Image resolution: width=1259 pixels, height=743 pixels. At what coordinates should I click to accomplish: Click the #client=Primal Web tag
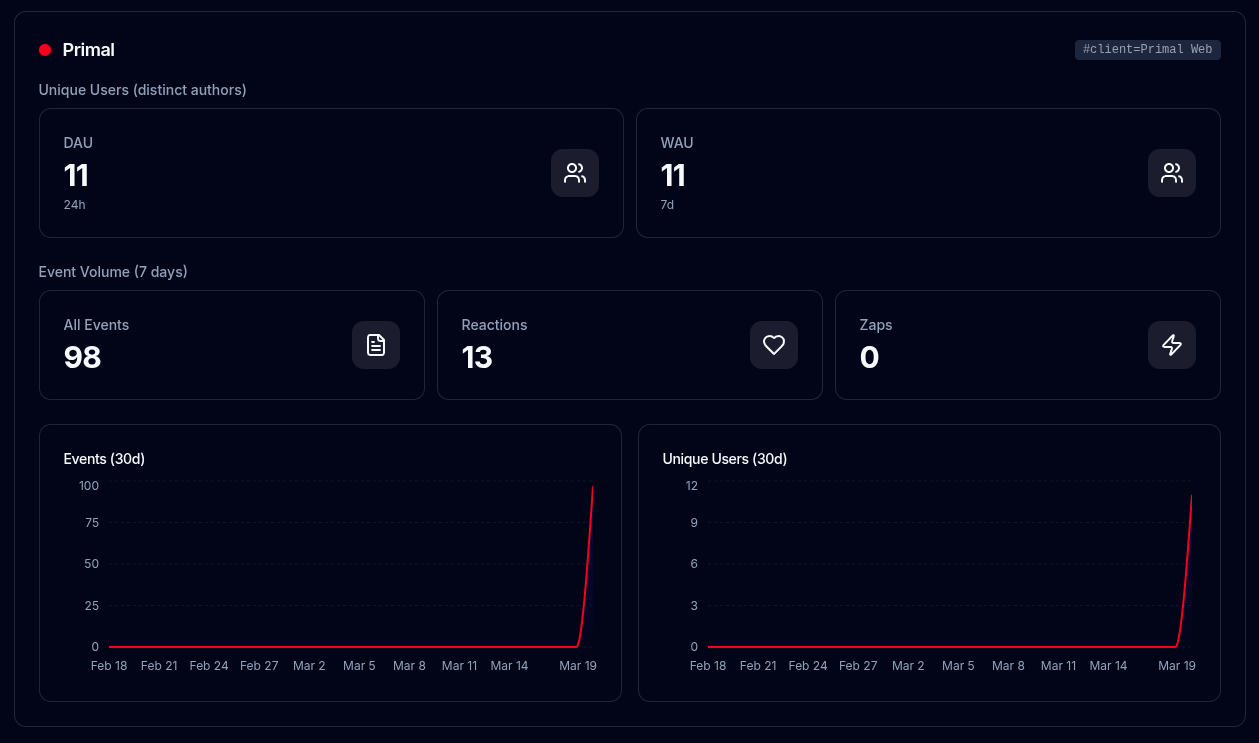[x=1147, y=50]
